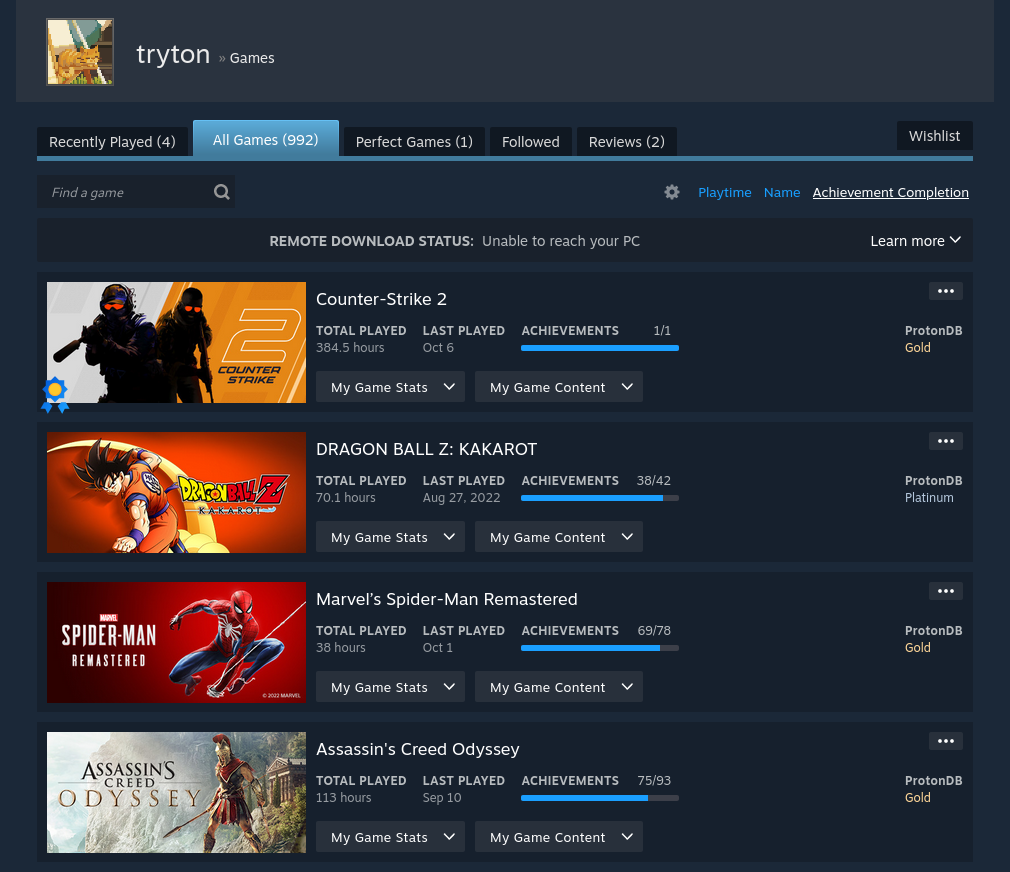Open the Counter-Strike 2 cover thumbnail

click(176, 343)
